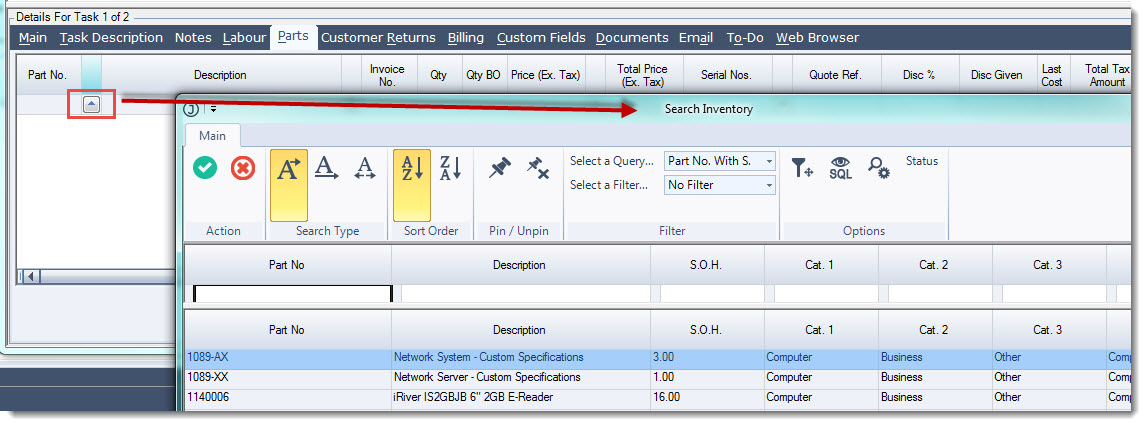1146x426 pixels.
Task: Click the 'Serial Nos.' column header
Action: coord(726,75)
